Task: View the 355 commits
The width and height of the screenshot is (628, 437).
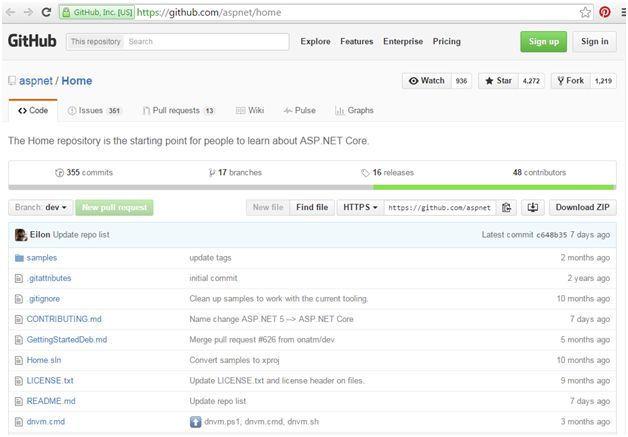Action: coord(84,173)
